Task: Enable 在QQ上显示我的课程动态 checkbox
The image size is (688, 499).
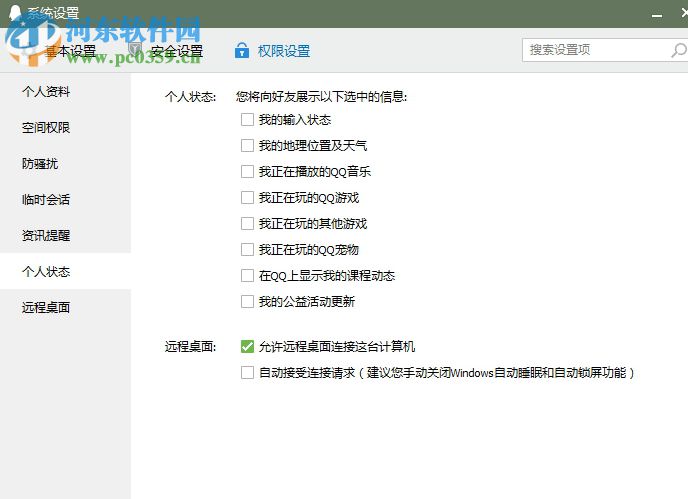Action: (x=247, y=276)
